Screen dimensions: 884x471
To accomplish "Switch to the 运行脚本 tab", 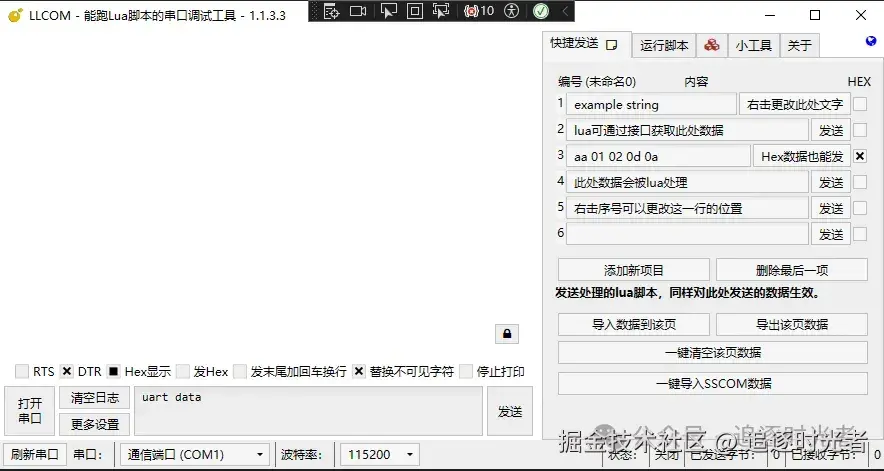I will click(664, 46).
